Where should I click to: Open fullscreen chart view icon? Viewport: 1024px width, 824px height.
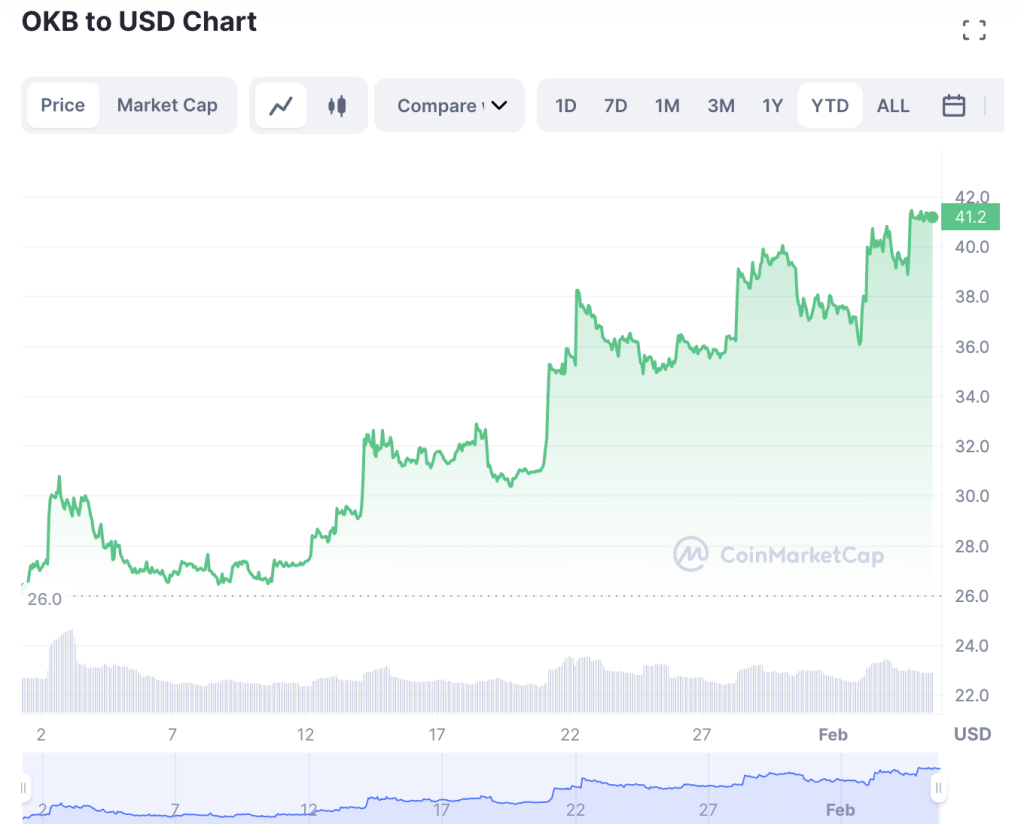point(974,30)
